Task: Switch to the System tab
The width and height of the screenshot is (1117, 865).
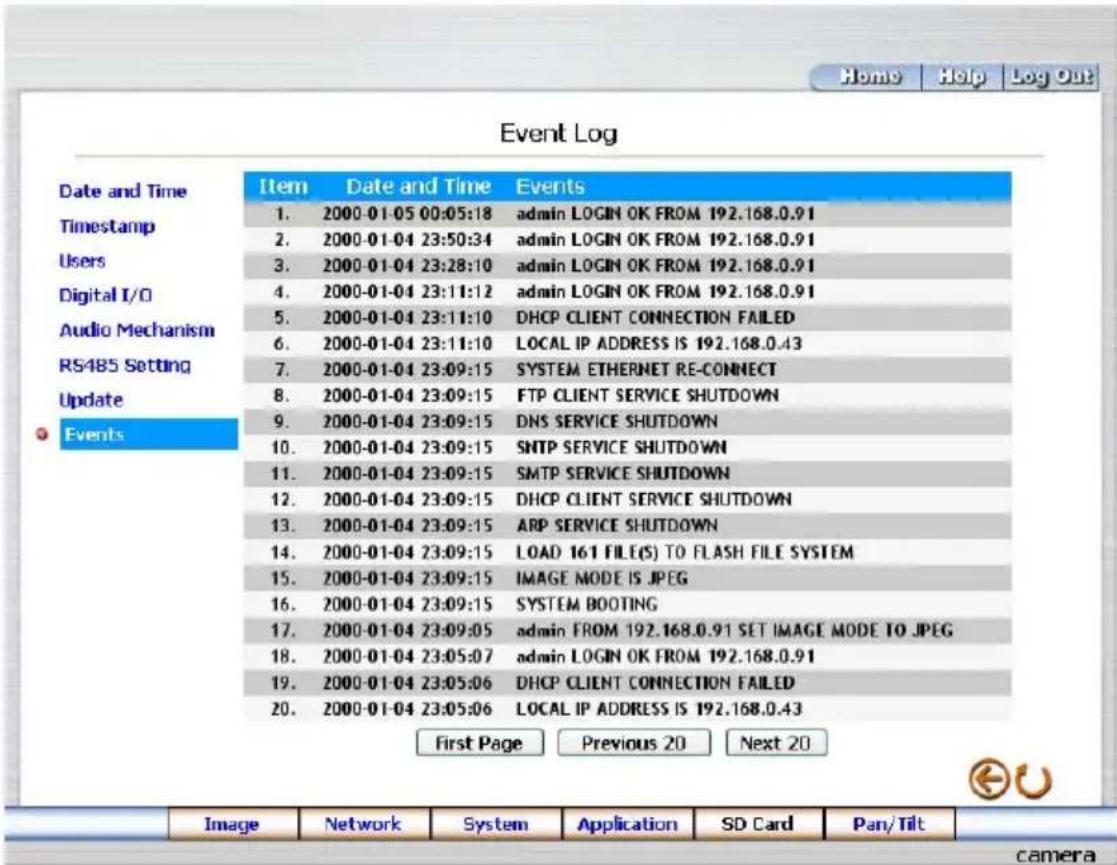Action: pos(495,824)
